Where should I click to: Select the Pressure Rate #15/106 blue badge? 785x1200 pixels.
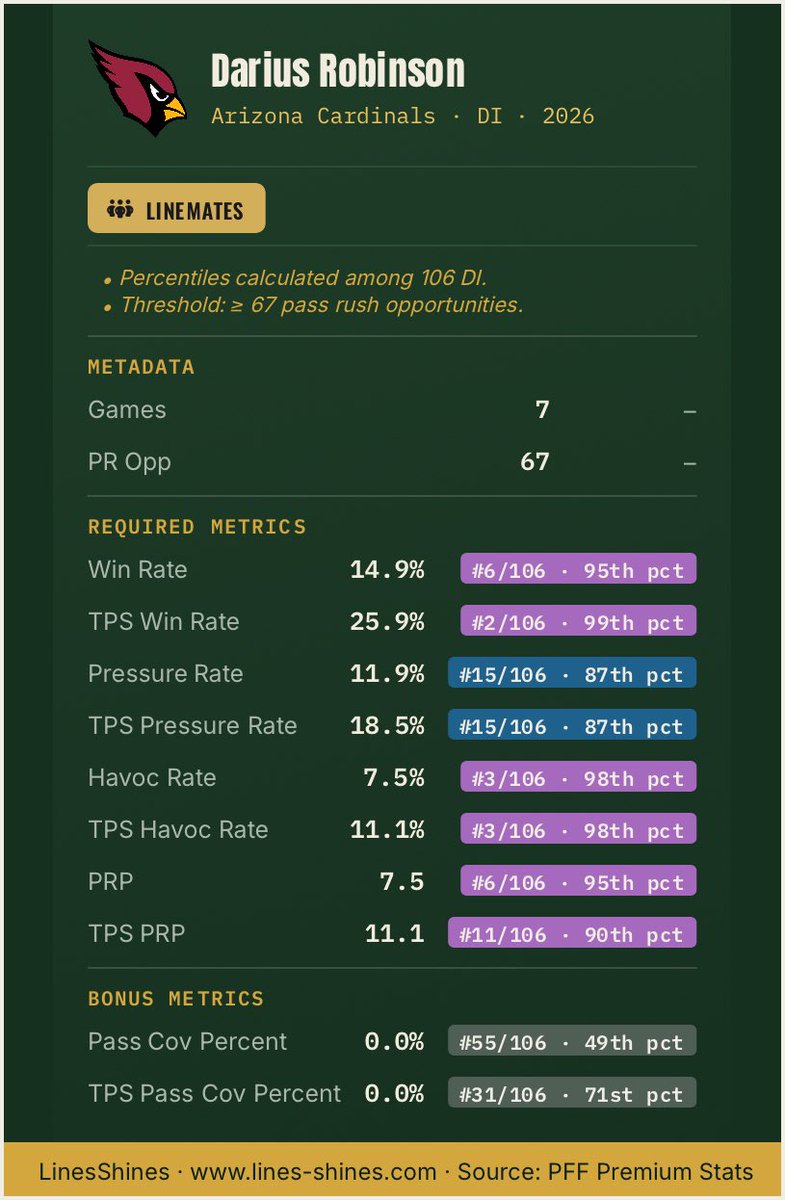pos(572,674)
